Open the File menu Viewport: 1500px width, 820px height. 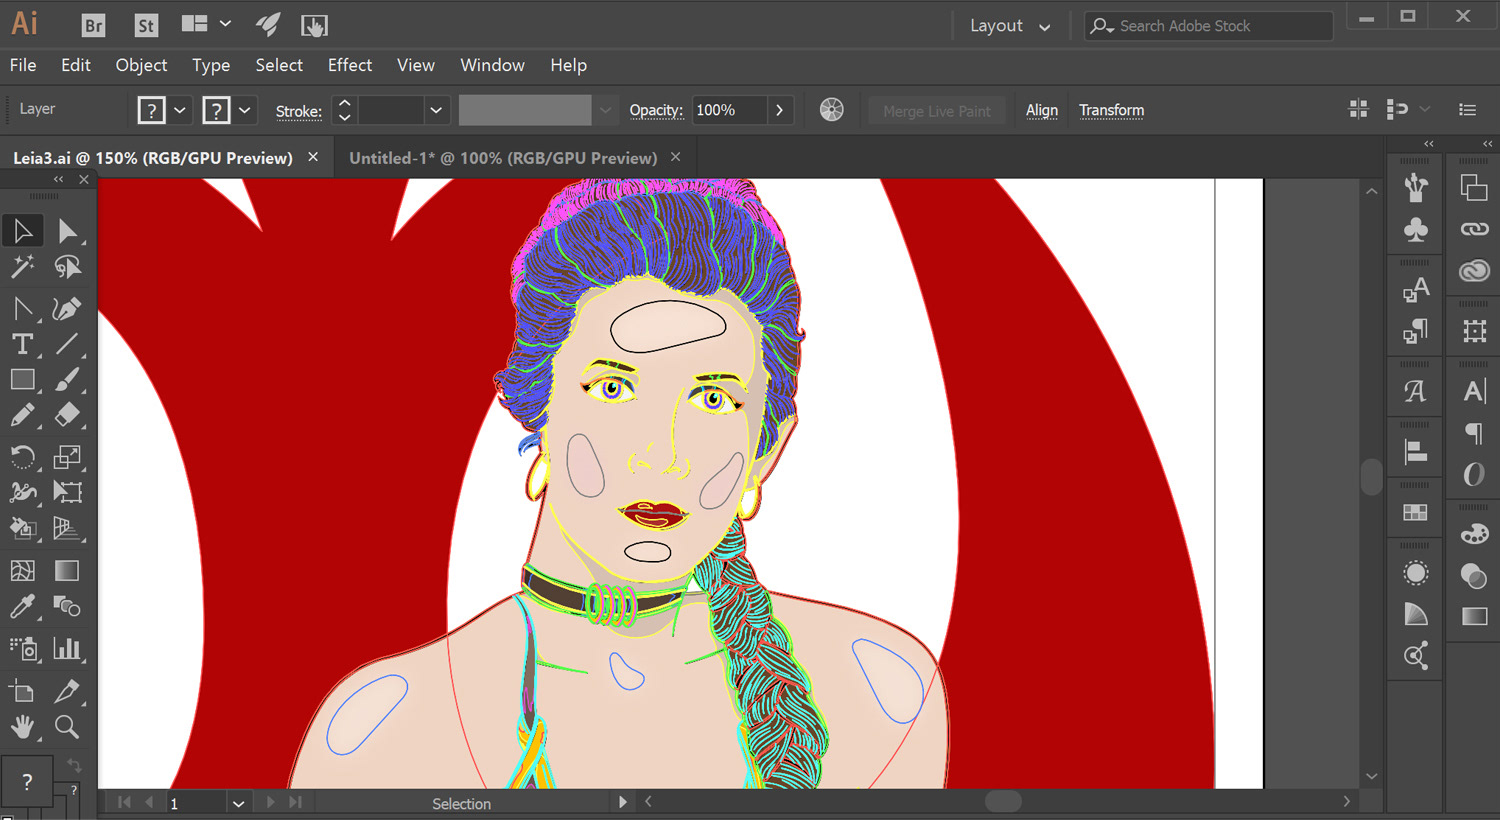23,65
